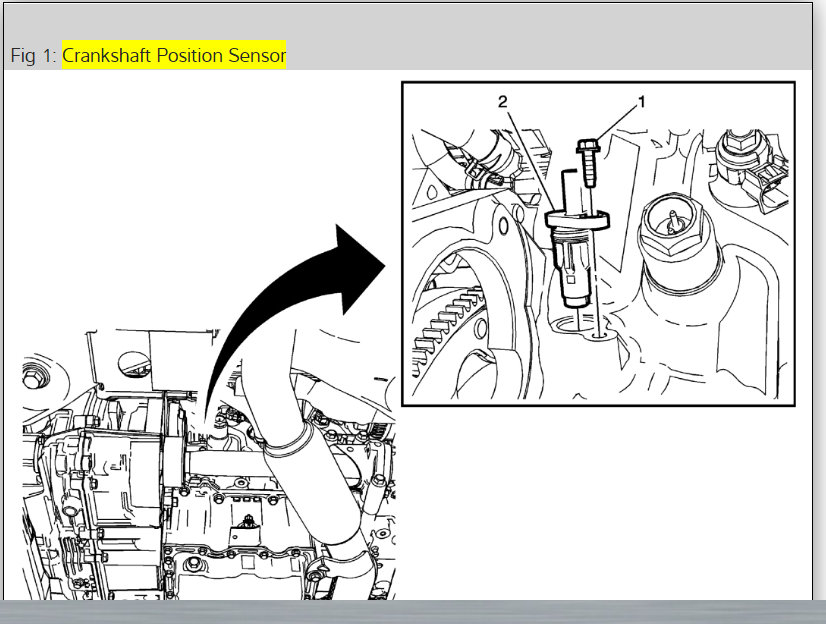Click the 'Fig 1:' caption label

coord(33,55)
